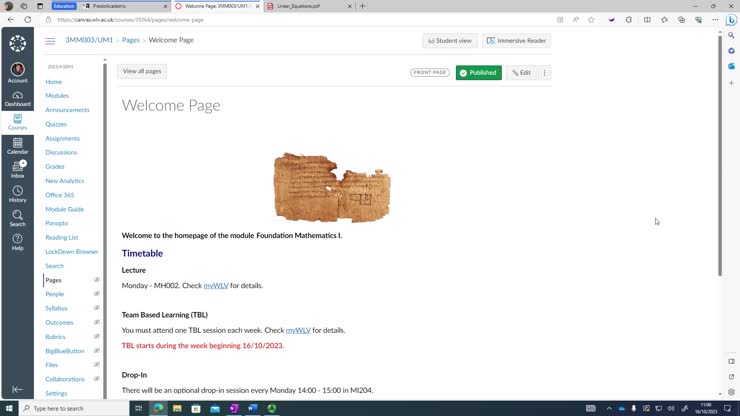The image size is (740, 416).
Task: Toggle the hidden eye icon beside Files
Action: pyautogui.click(x=97, y=365)
